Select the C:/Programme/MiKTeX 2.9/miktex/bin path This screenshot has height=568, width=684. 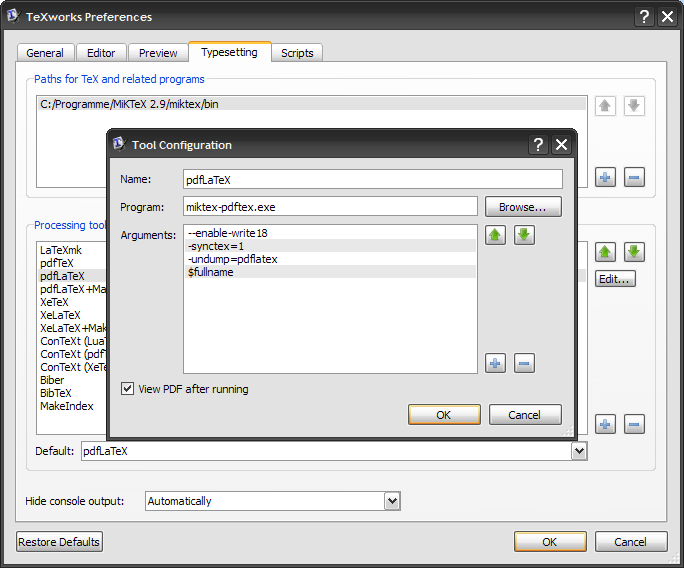312,104
